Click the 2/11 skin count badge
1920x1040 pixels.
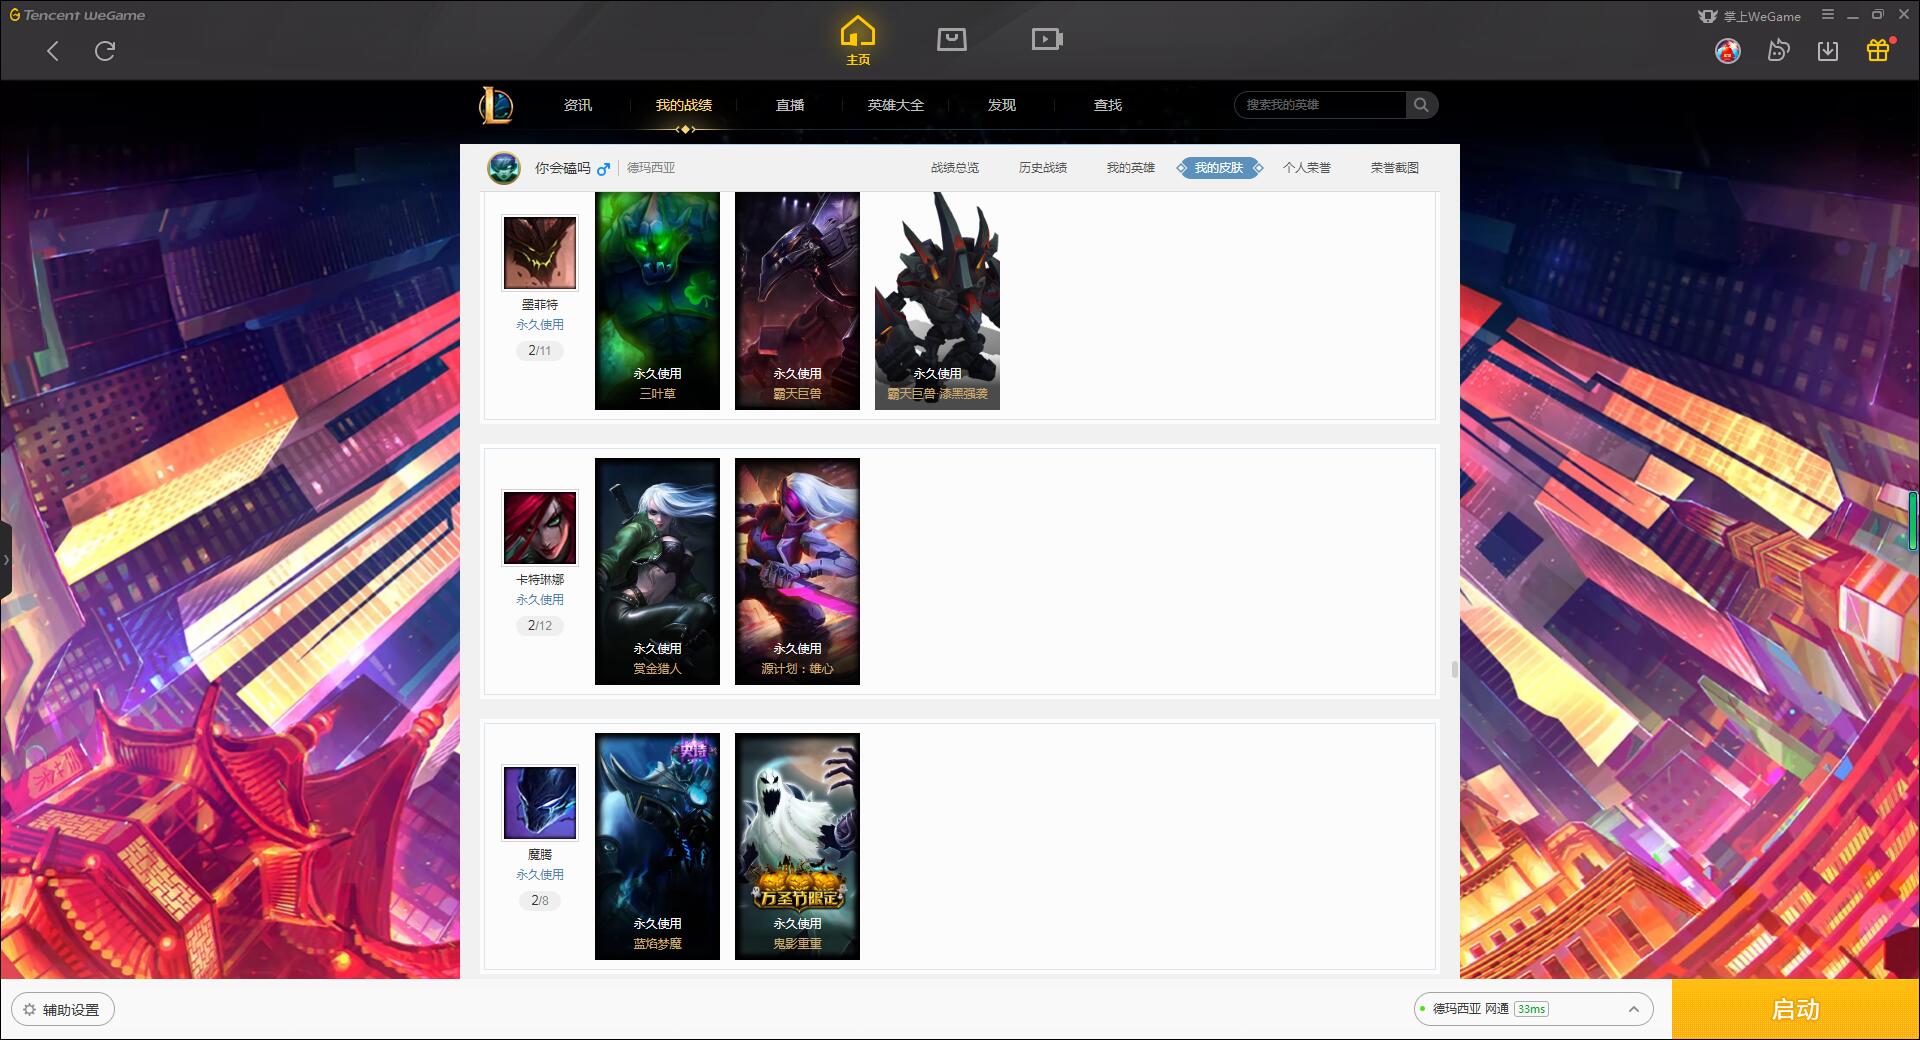click(540, 351)
